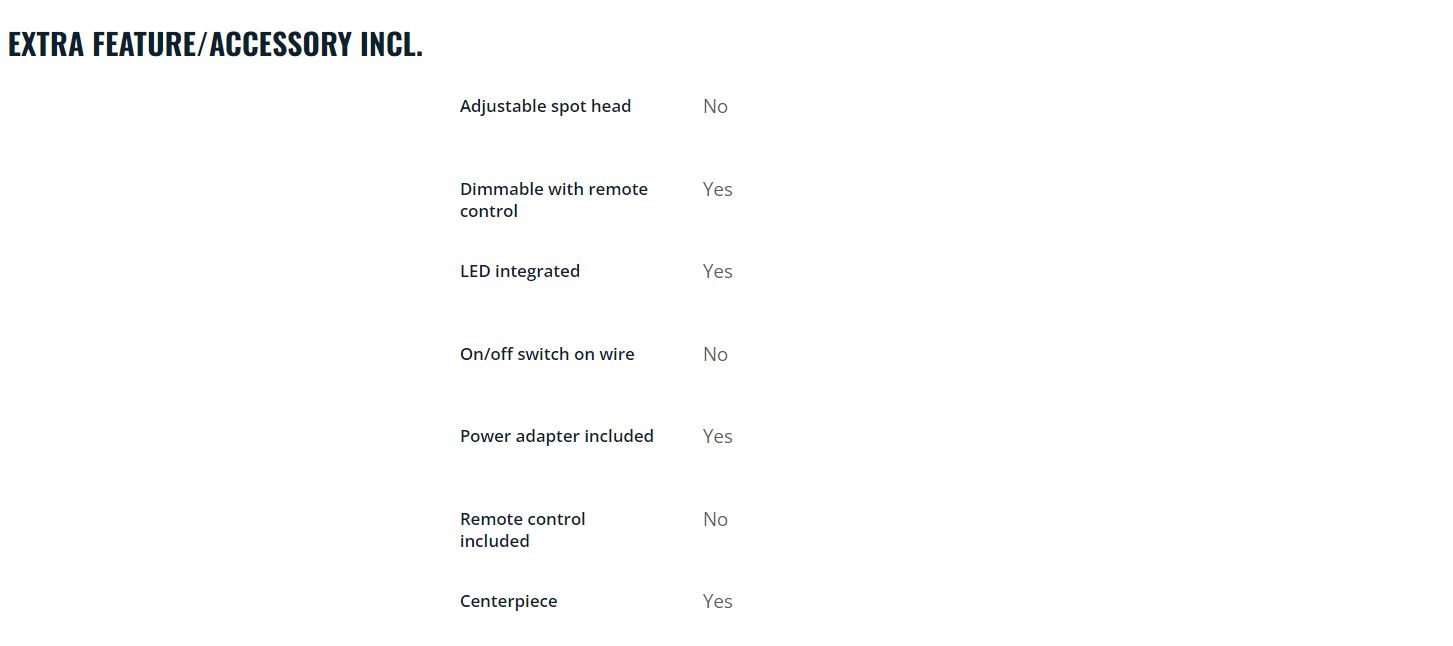Click the Yes value for Dimmable with remote control

point(718,189)
